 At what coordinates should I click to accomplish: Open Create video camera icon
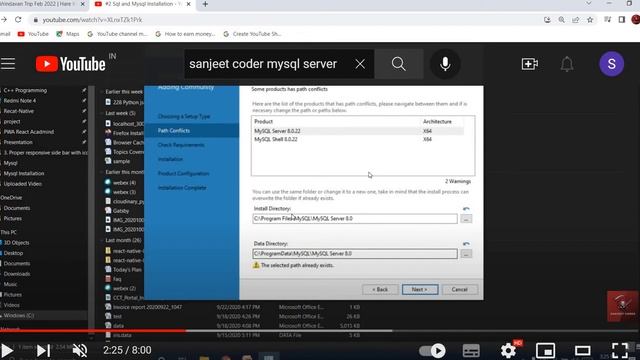tap(529, 64)
